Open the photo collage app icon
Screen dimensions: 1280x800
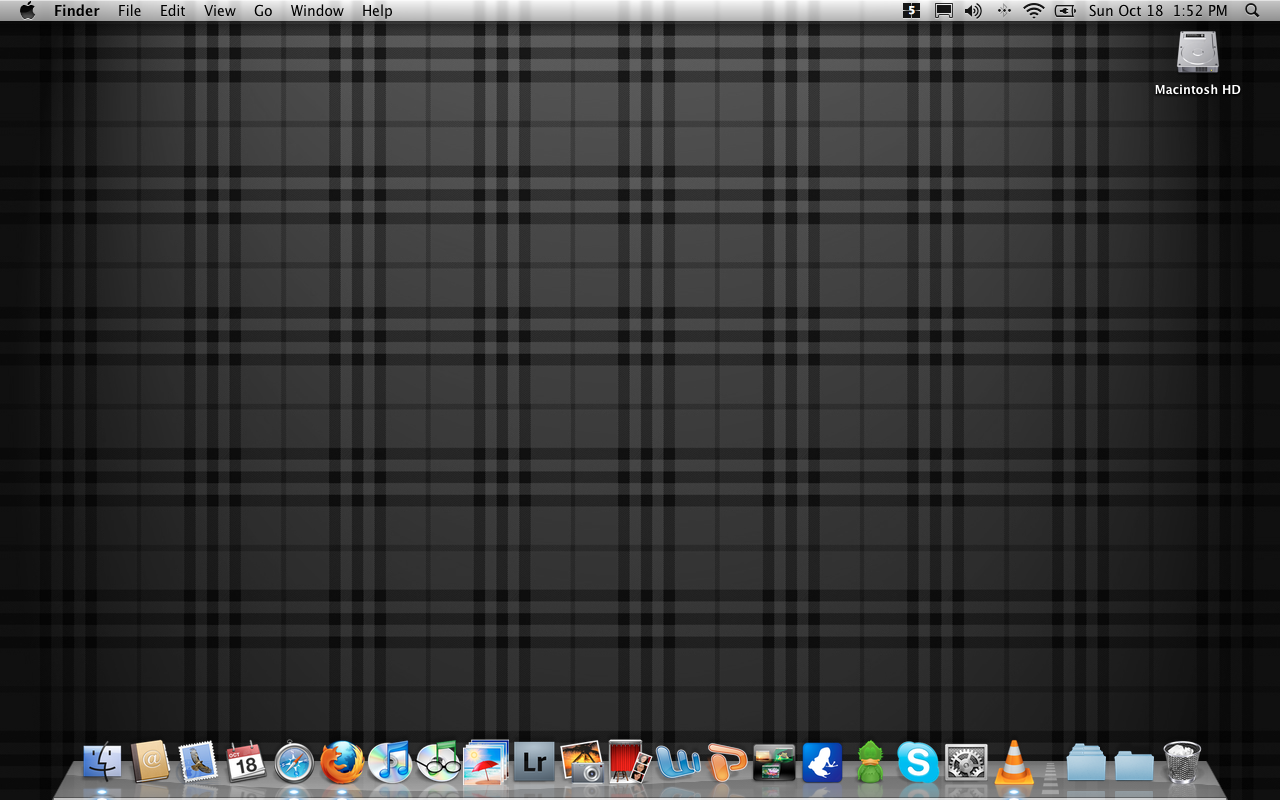point(774,763)
